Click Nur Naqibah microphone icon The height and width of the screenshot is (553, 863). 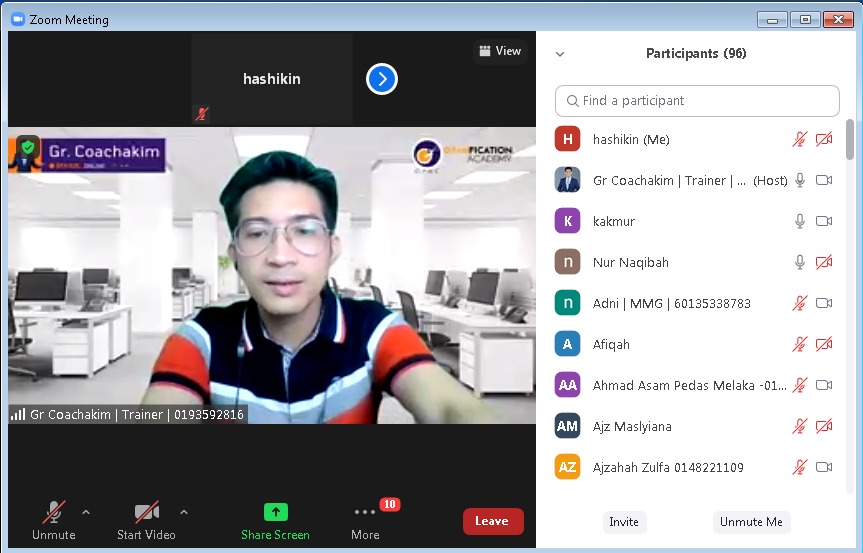800,262
